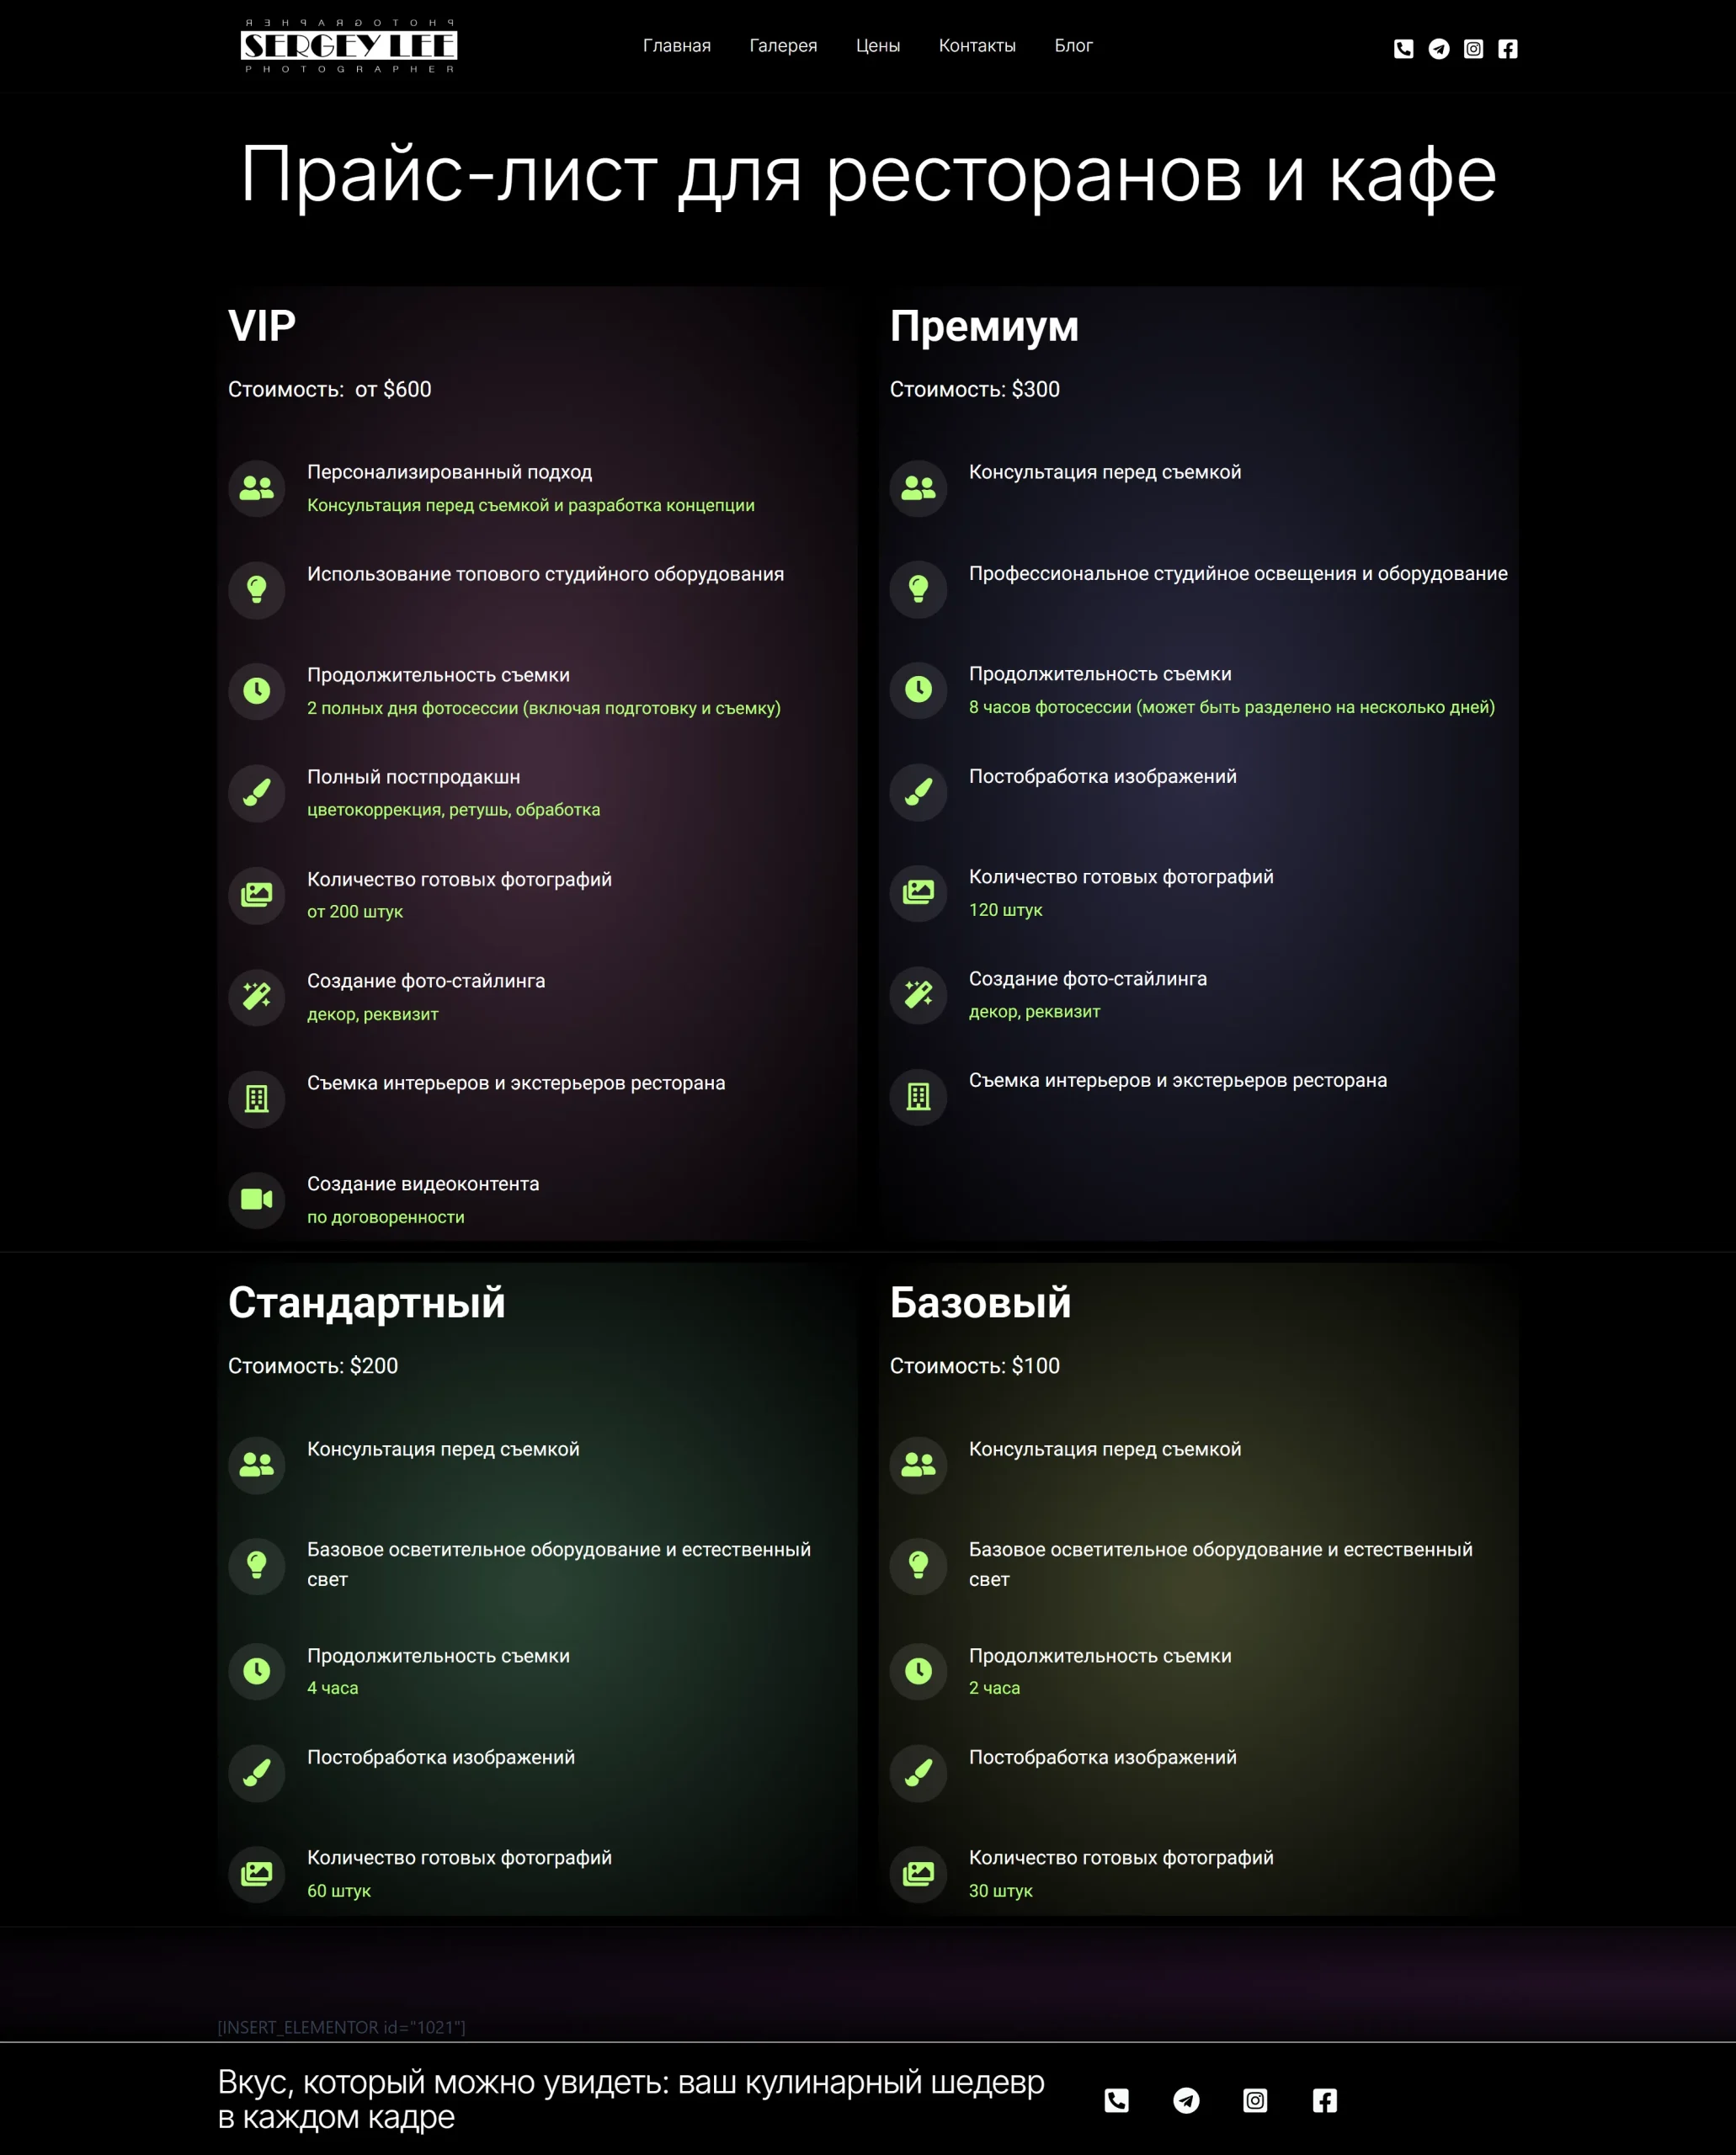Click the video camera icon in the VIP plan
The width and height of the screenshot is (1736, 2155).
257,1199
